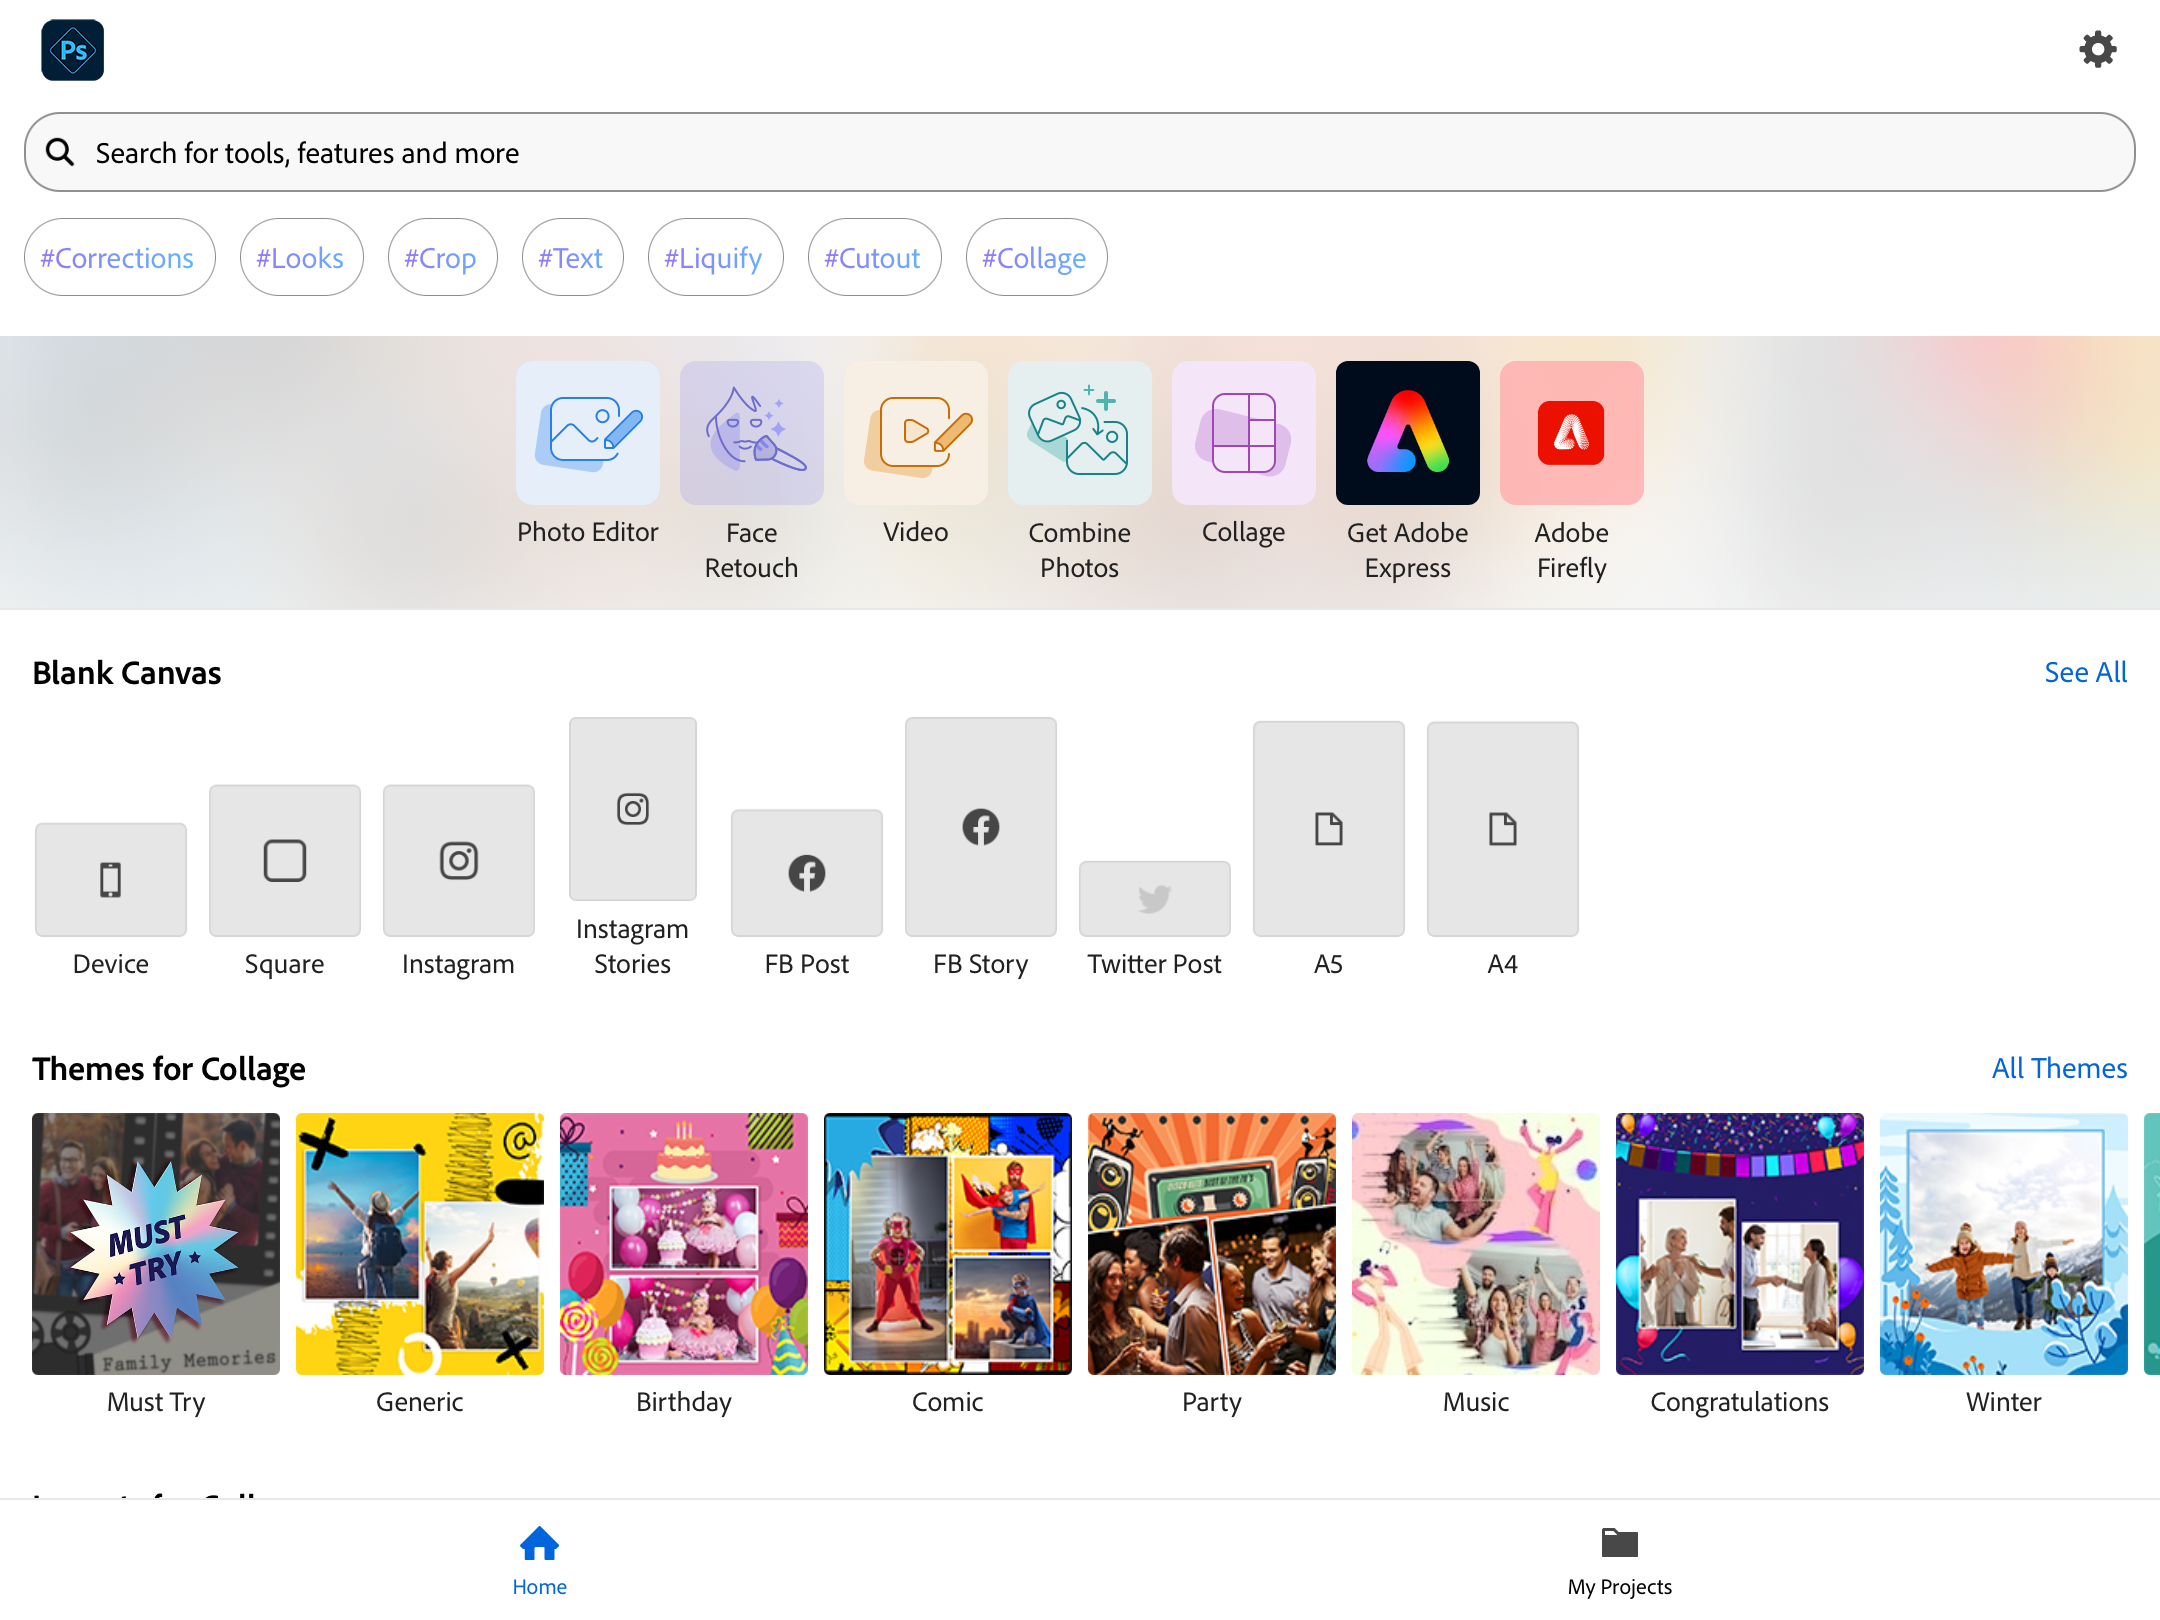Click the Photoshop Express logo
The image size is (2160, 1620).
[x=72, y=50]
